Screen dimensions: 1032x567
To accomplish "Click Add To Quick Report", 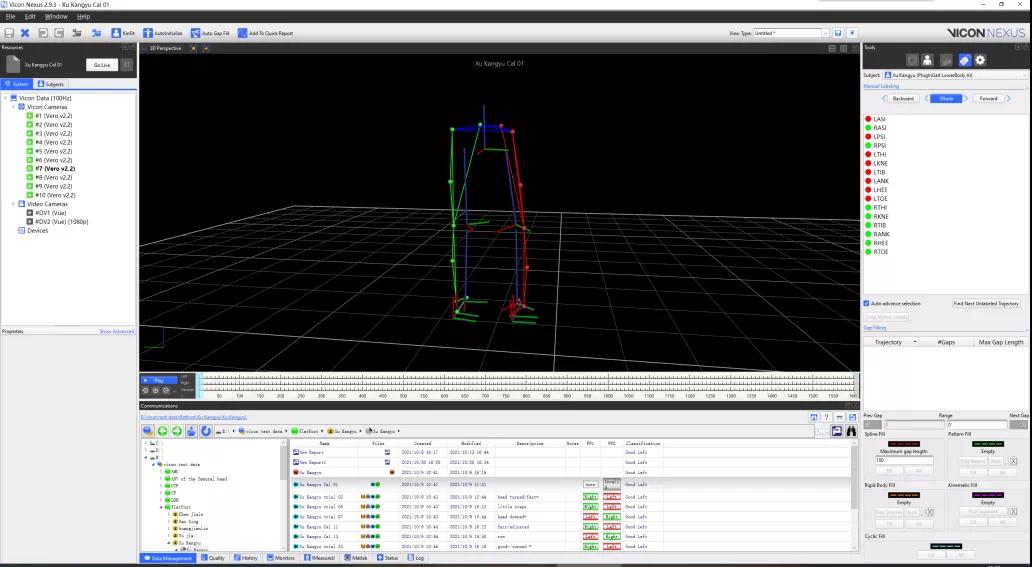I will coord(265,33).
